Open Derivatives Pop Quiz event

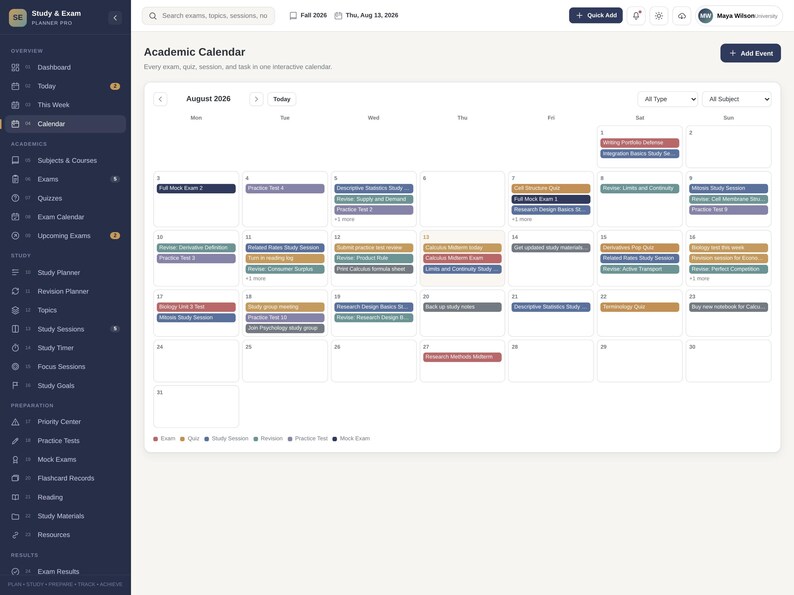[640, 248]
